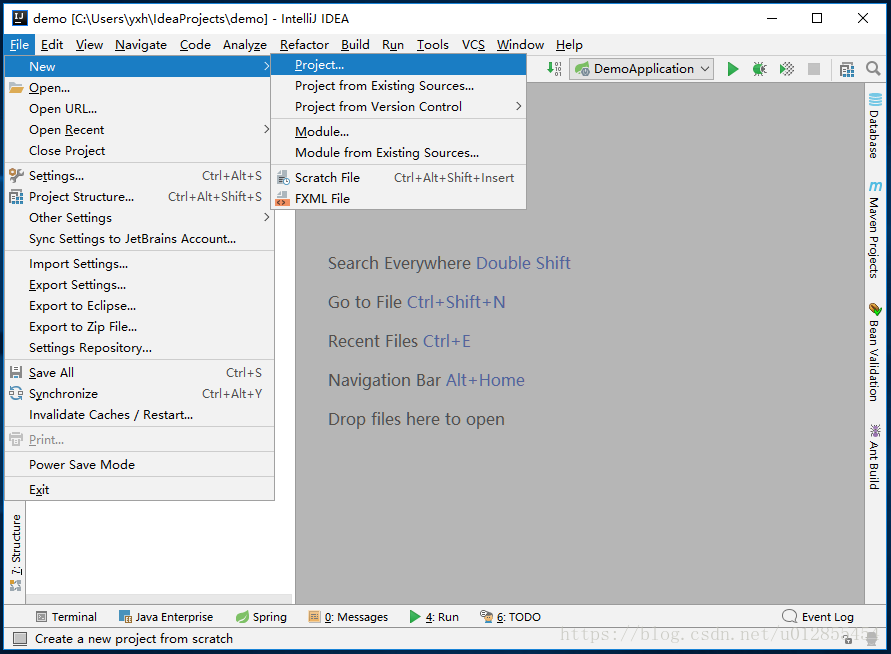Choose Open... with the folder icon
Image resolution: width=891 pixels, height=654 pixels.
pyautogui.click(x=139, y=88)
